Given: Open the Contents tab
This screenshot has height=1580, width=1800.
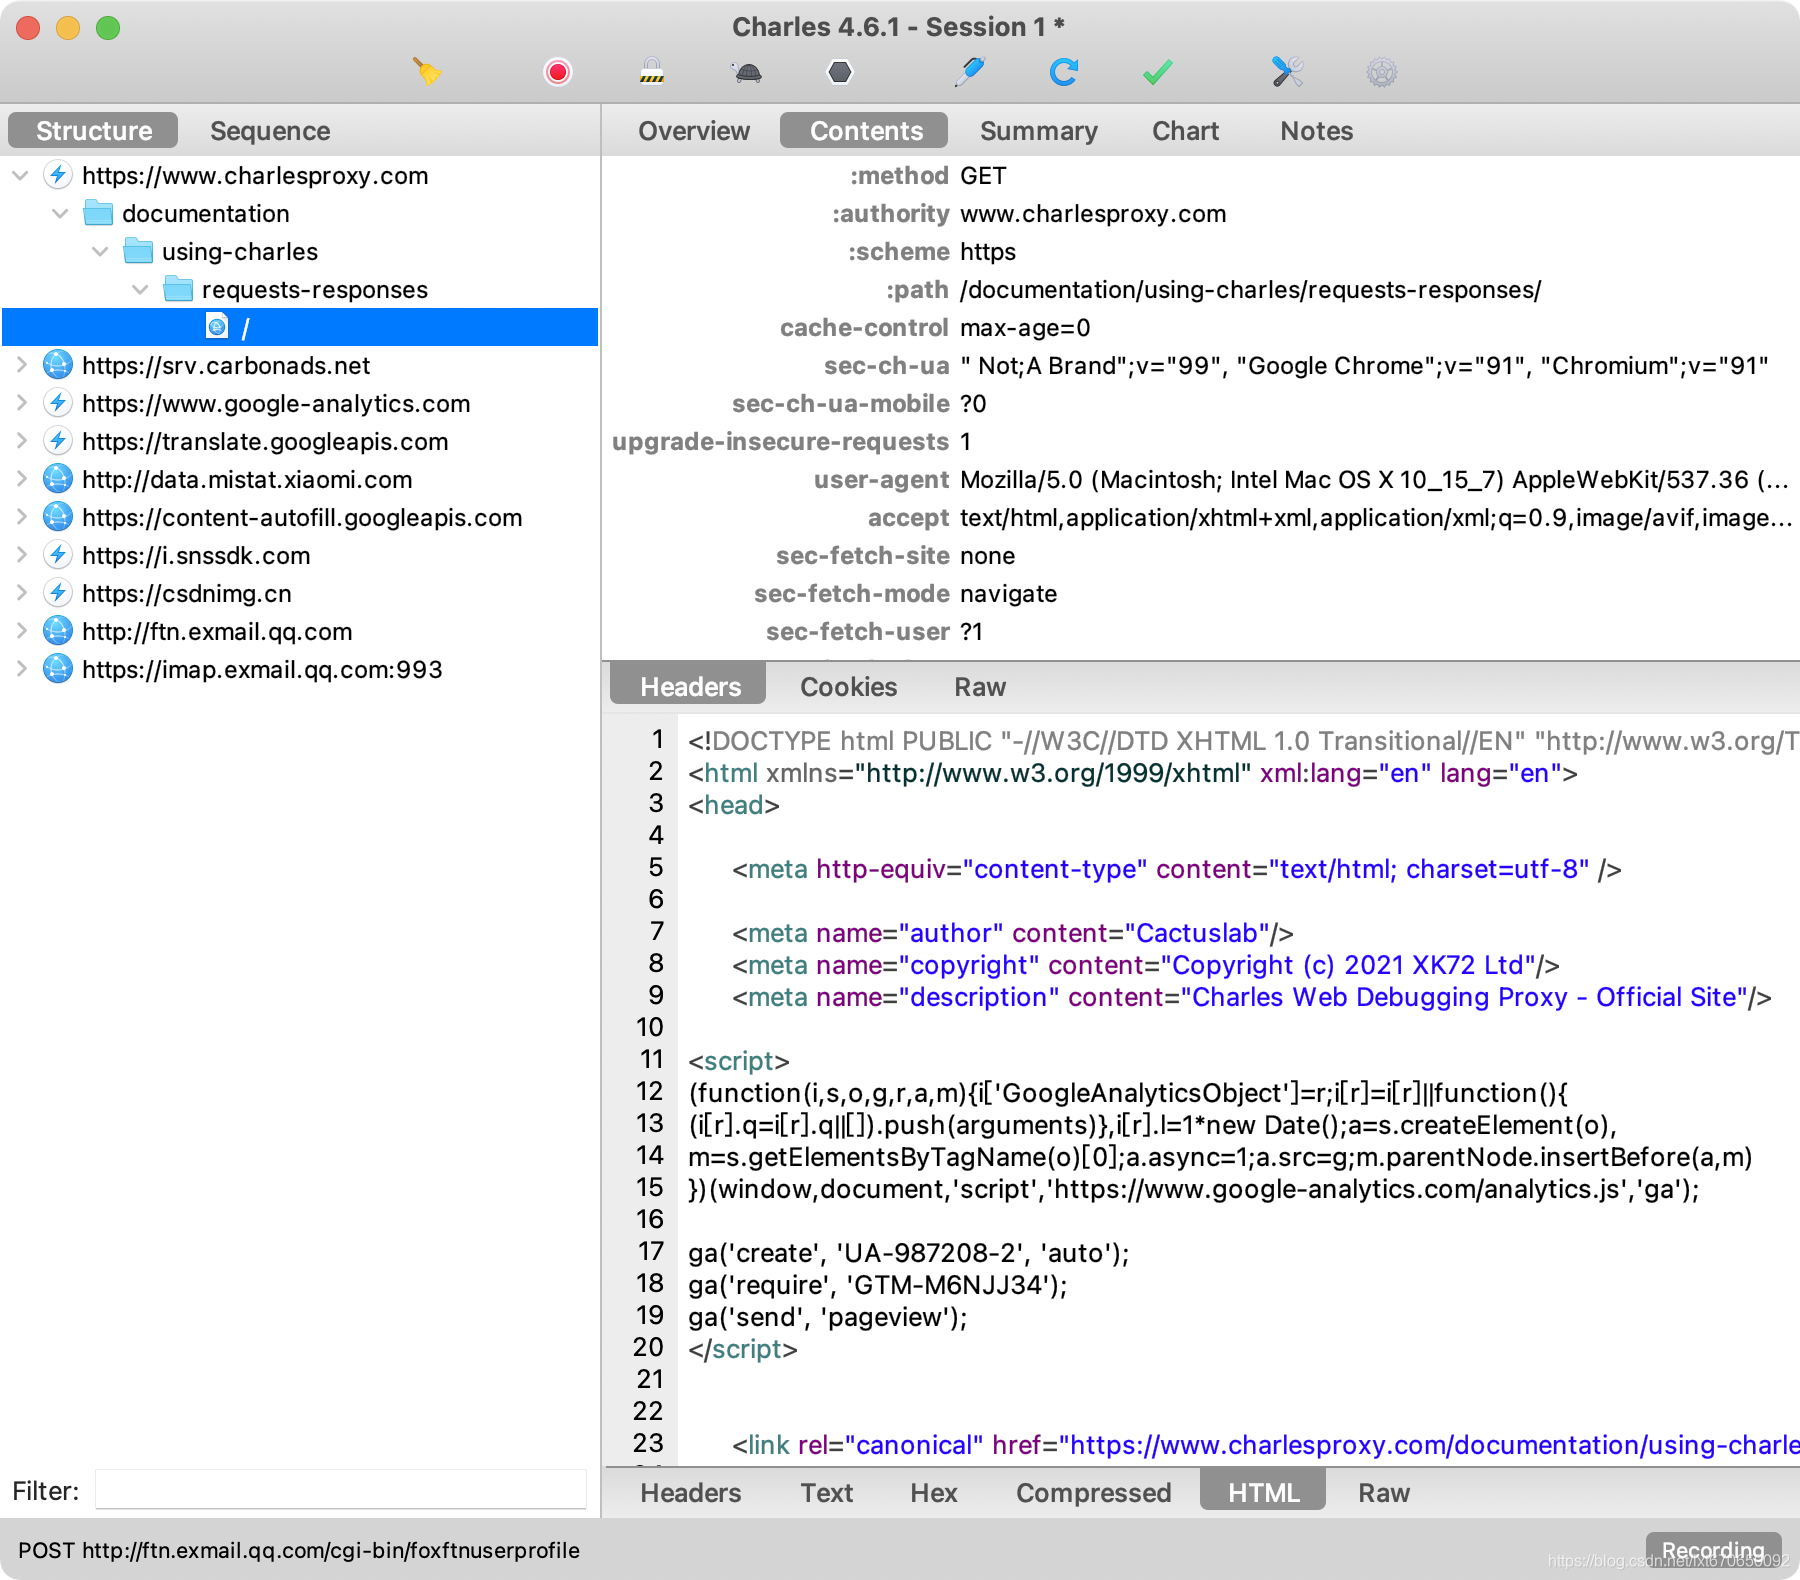Looking at the screenshot, I should point(865,131).
